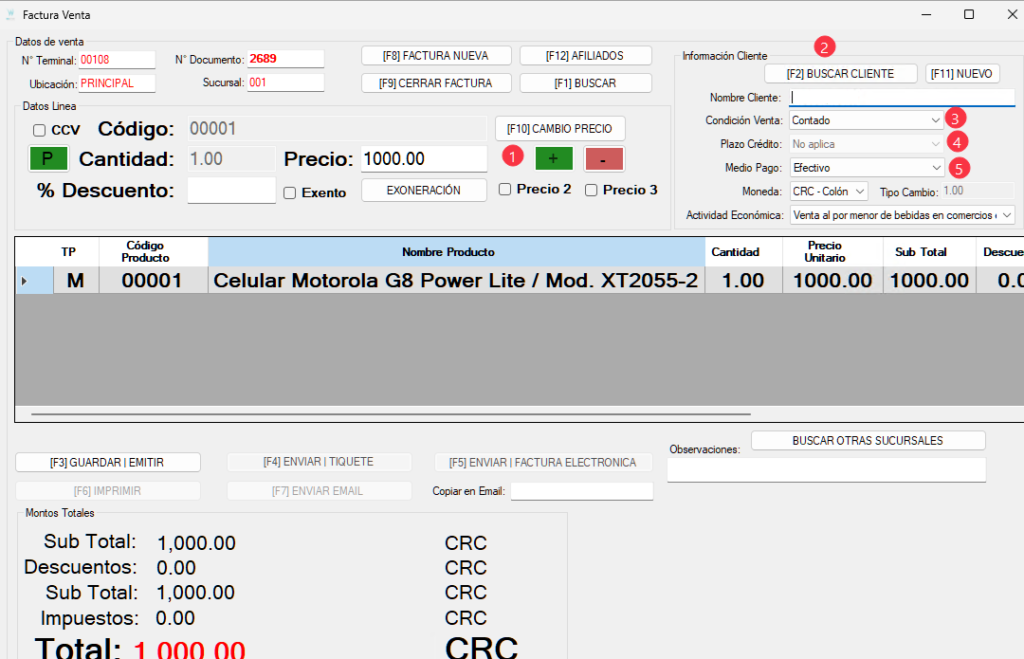
Task: Tick the Exento checkbox
Action: 290,193
